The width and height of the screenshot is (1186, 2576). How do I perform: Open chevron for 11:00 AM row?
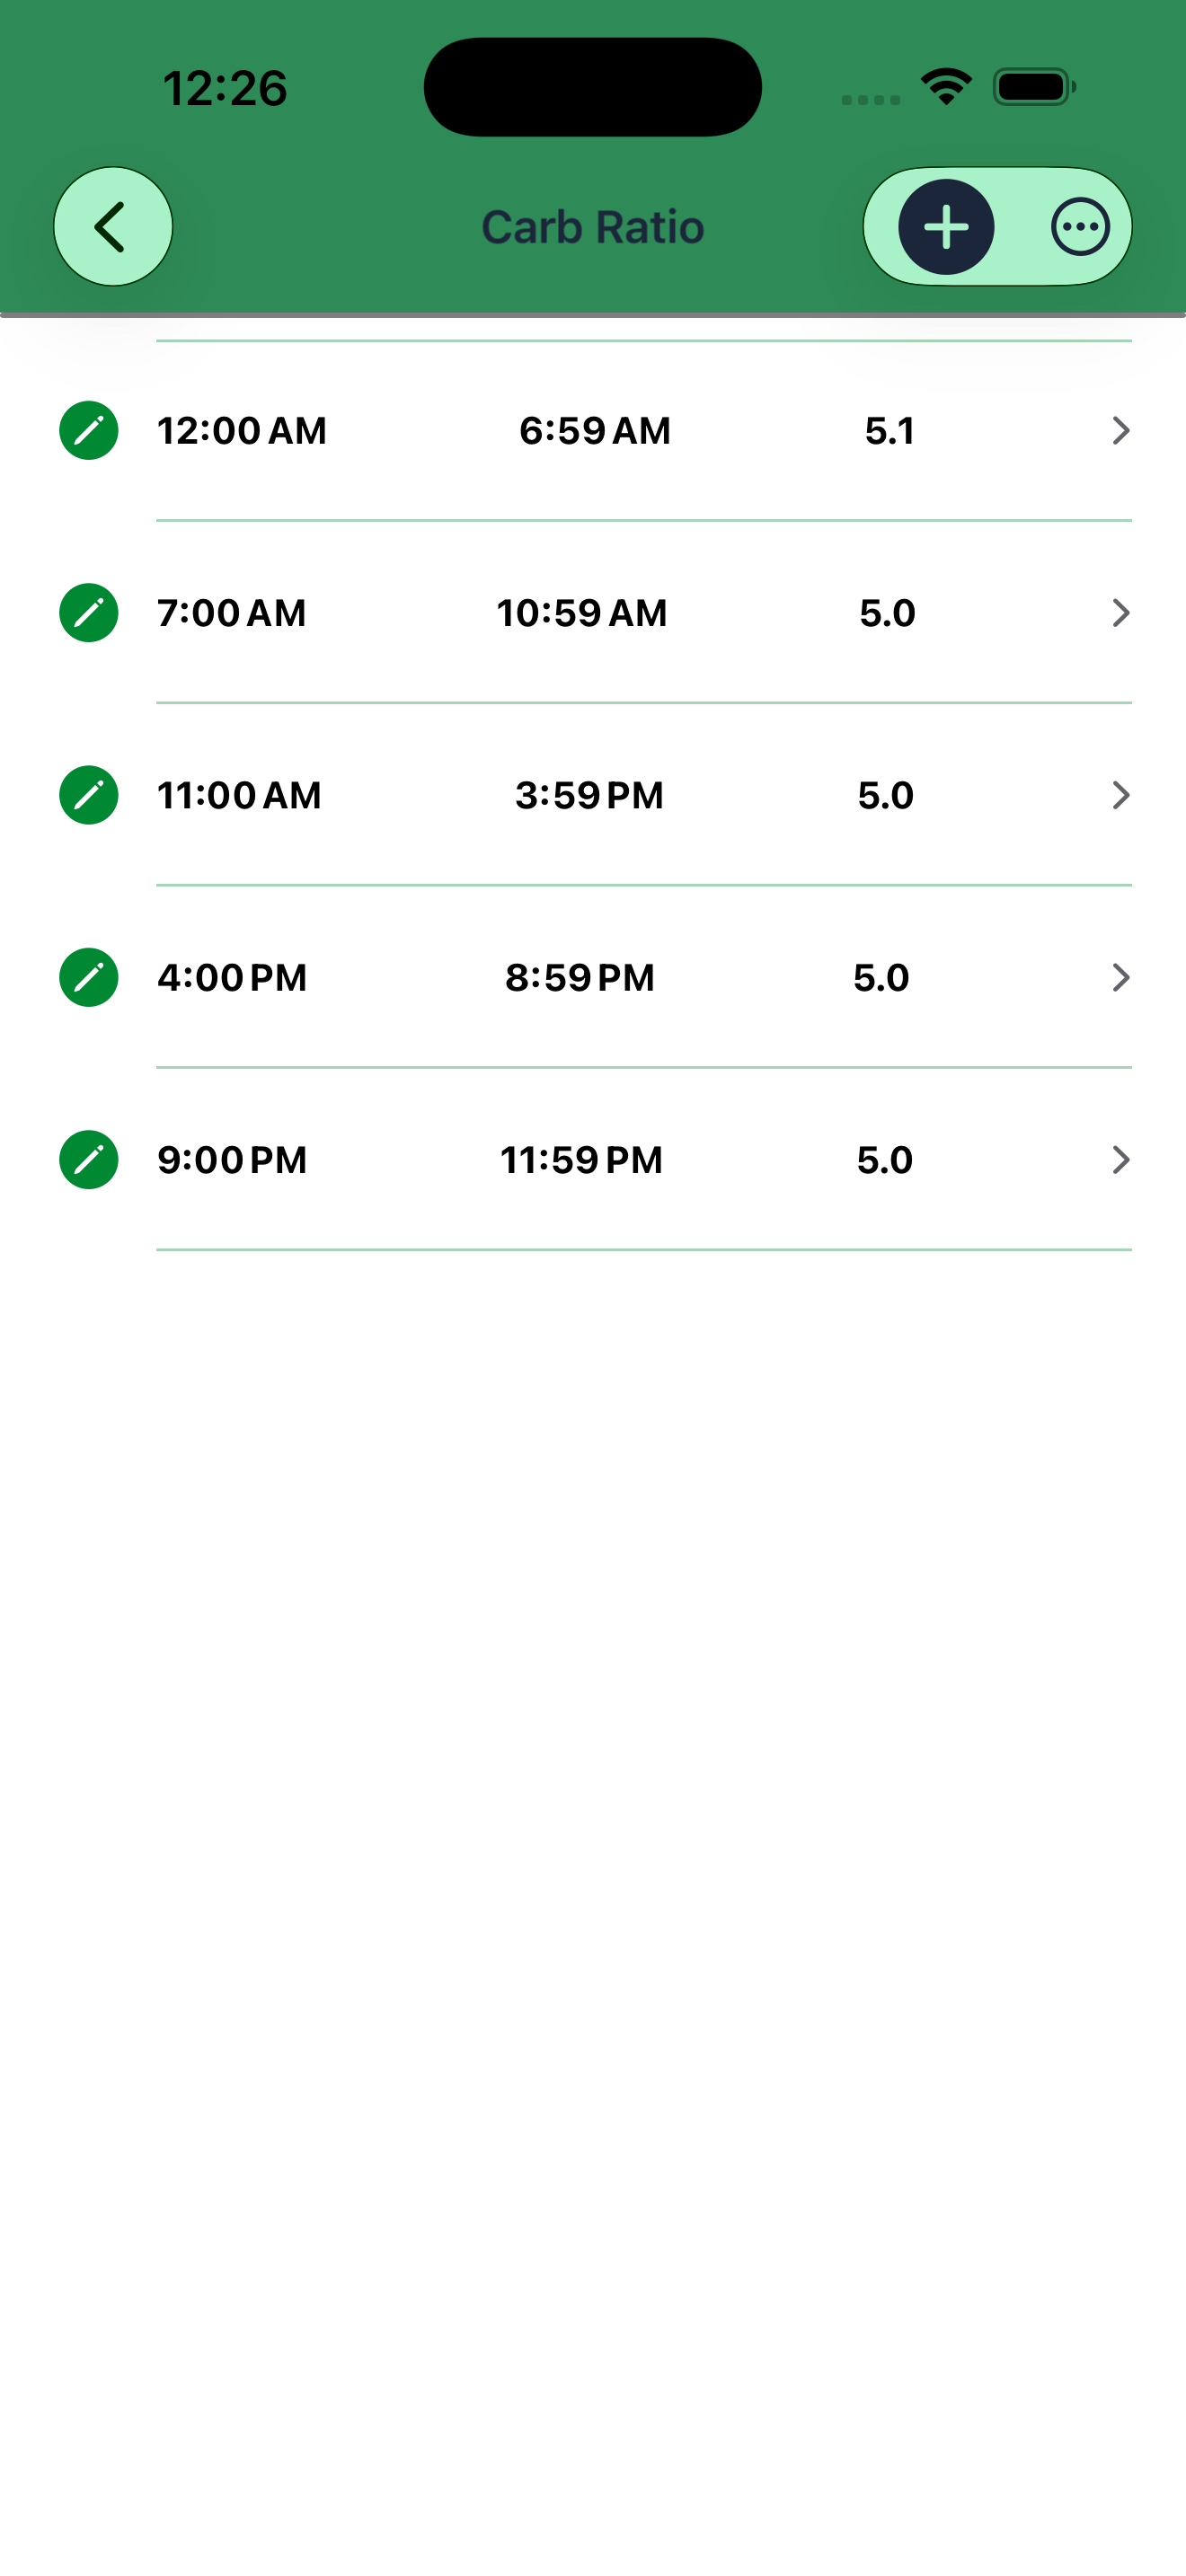(x=1121, y=795)
